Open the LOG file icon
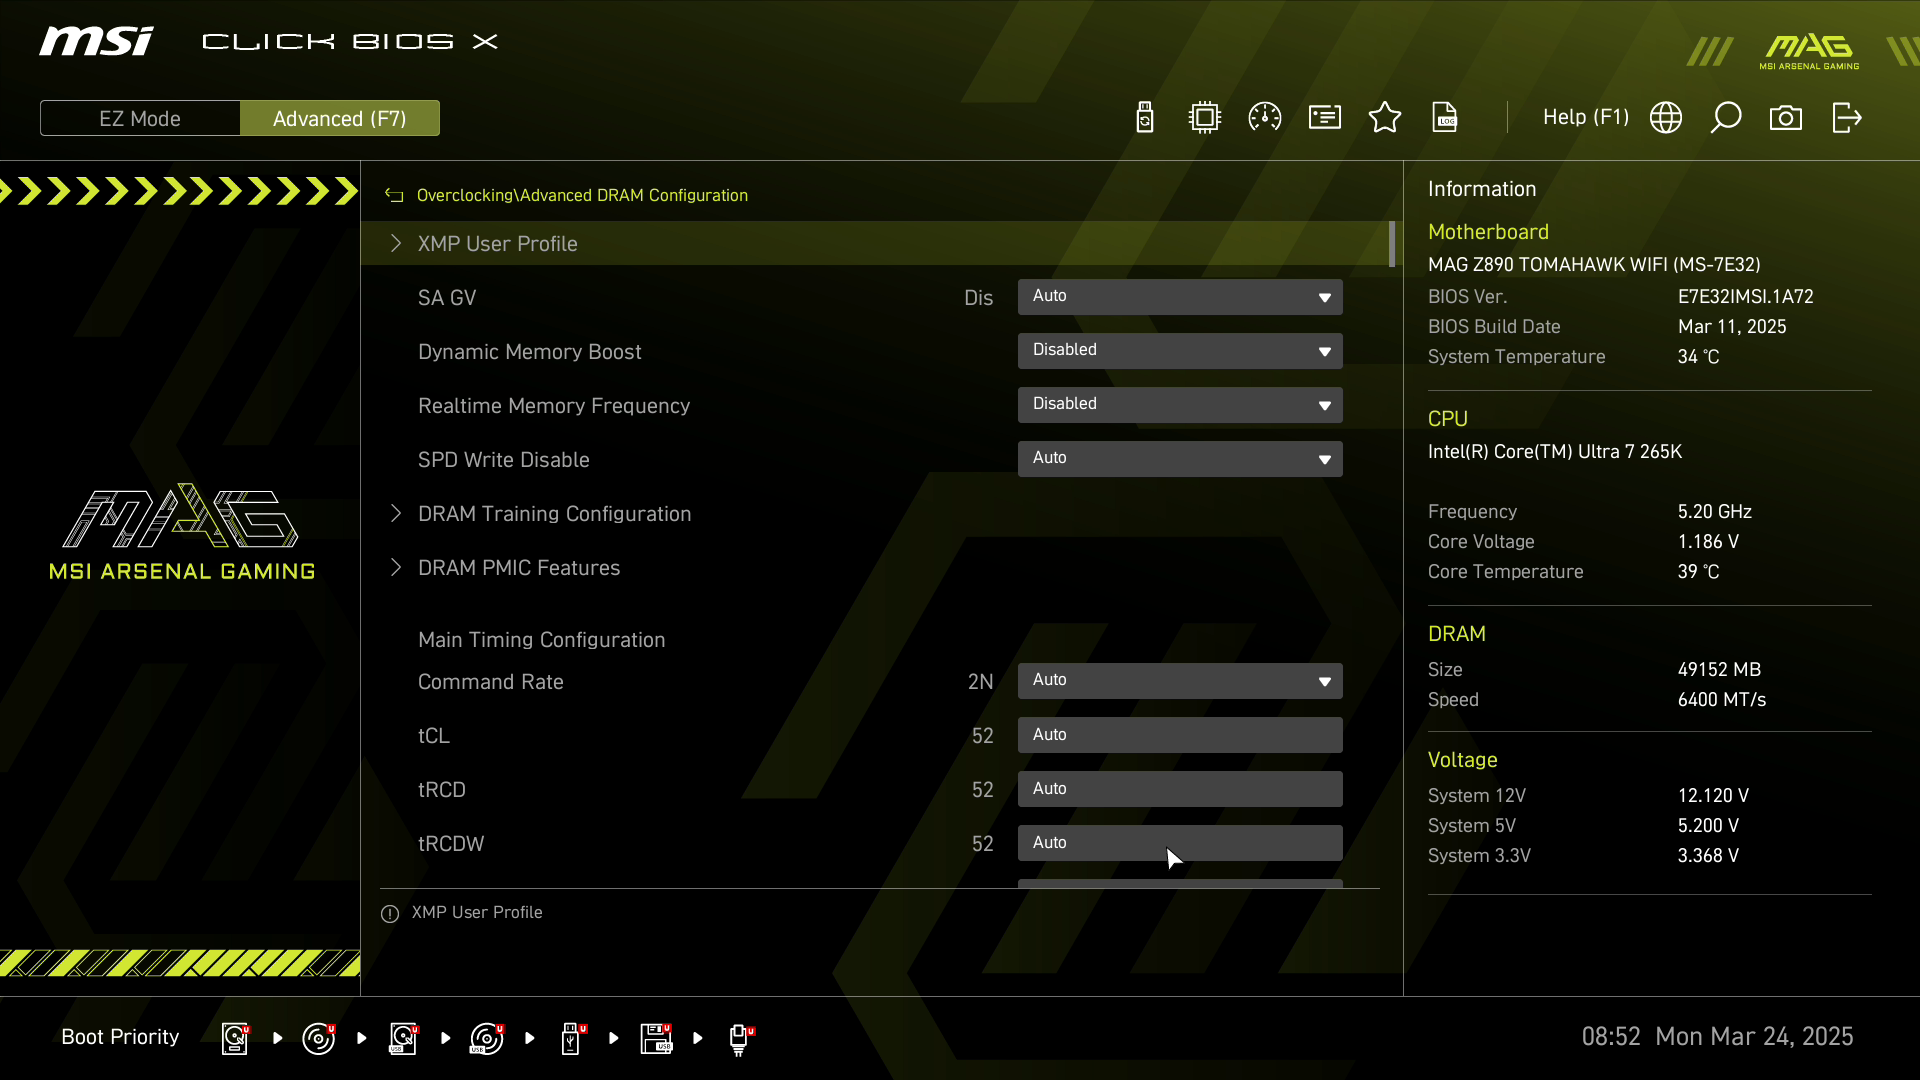Viewport: 1920px width, 1080px height. click(x=1445, y=118)
